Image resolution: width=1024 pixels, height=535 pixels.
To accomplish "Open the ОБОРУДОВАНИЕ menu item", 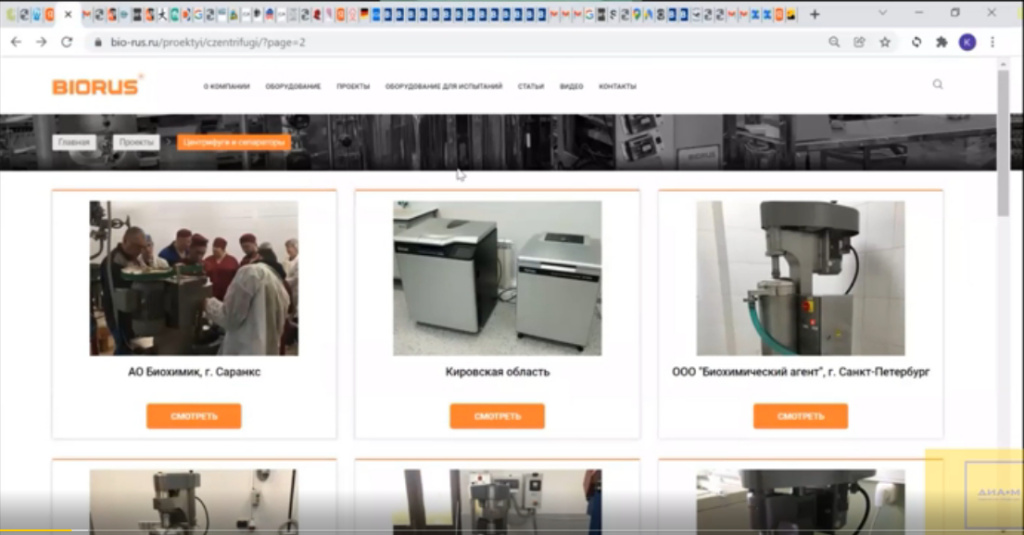I will click(x=293, y=87).
